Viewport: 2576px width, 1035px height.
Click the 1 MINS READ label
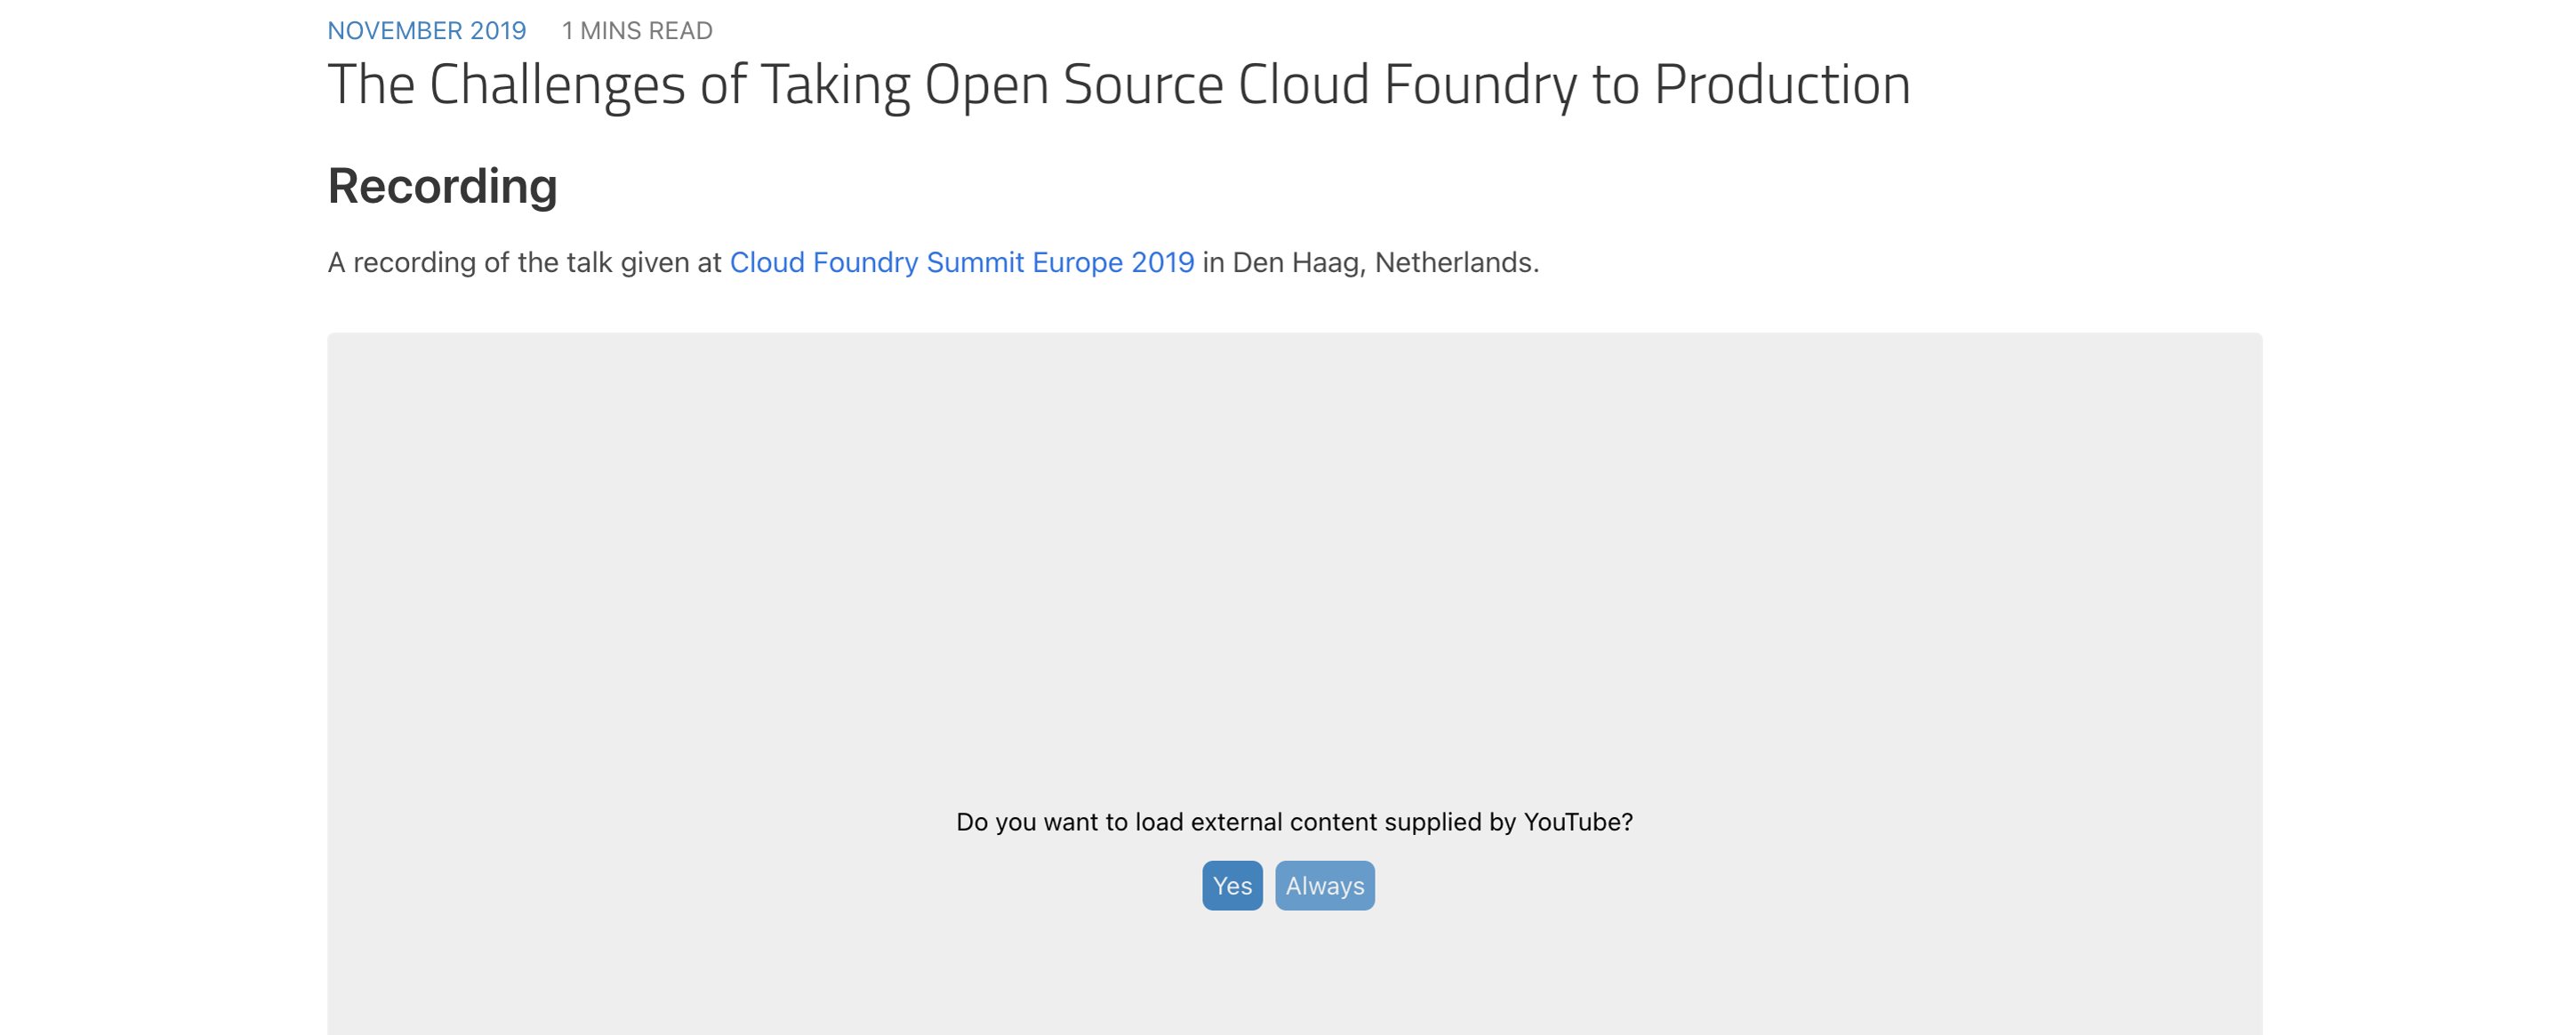(637, 31)
